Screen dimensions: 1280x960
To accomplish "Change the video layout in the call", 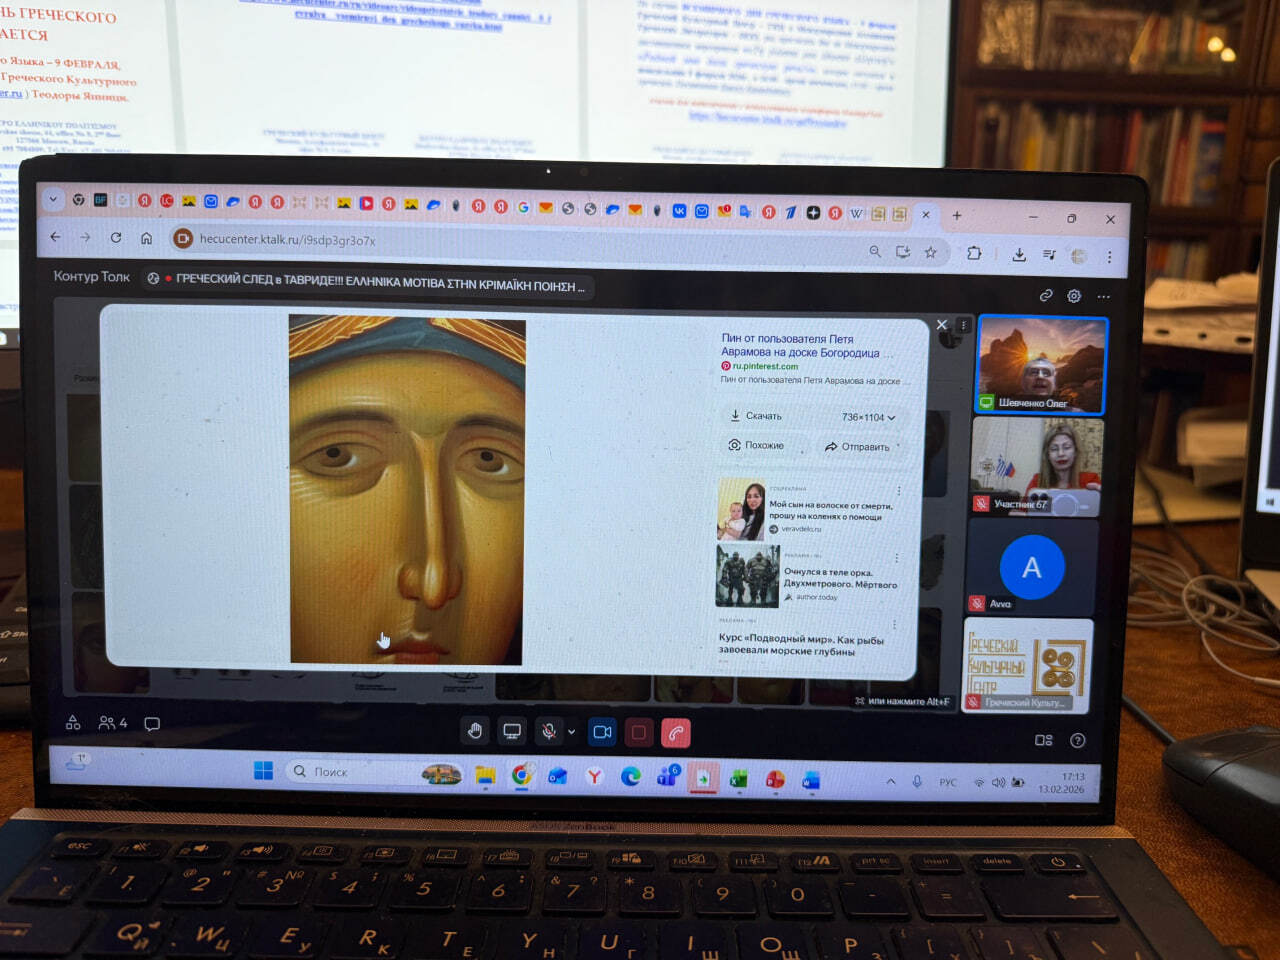I will [1043, 740].
